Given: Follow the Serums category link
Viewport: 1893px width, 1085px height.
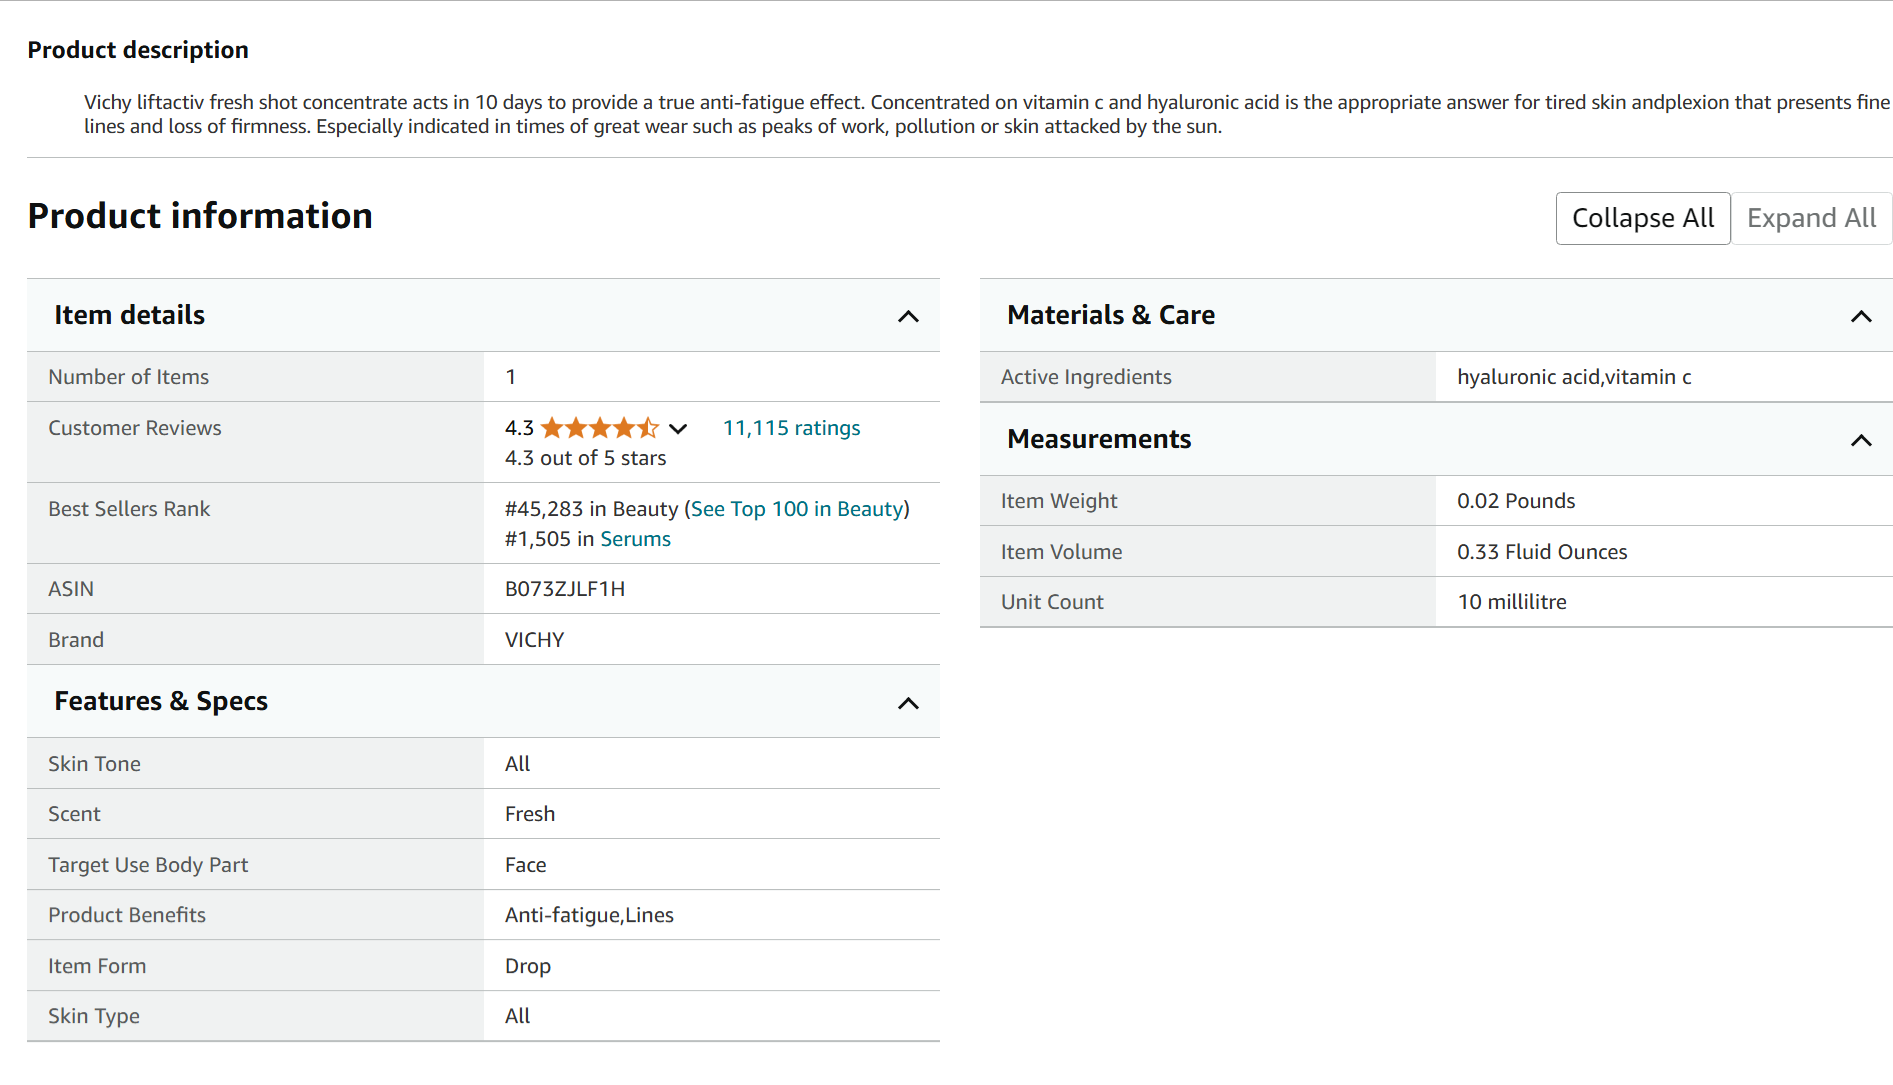Looking at the screenshot, I should [635, 539].
